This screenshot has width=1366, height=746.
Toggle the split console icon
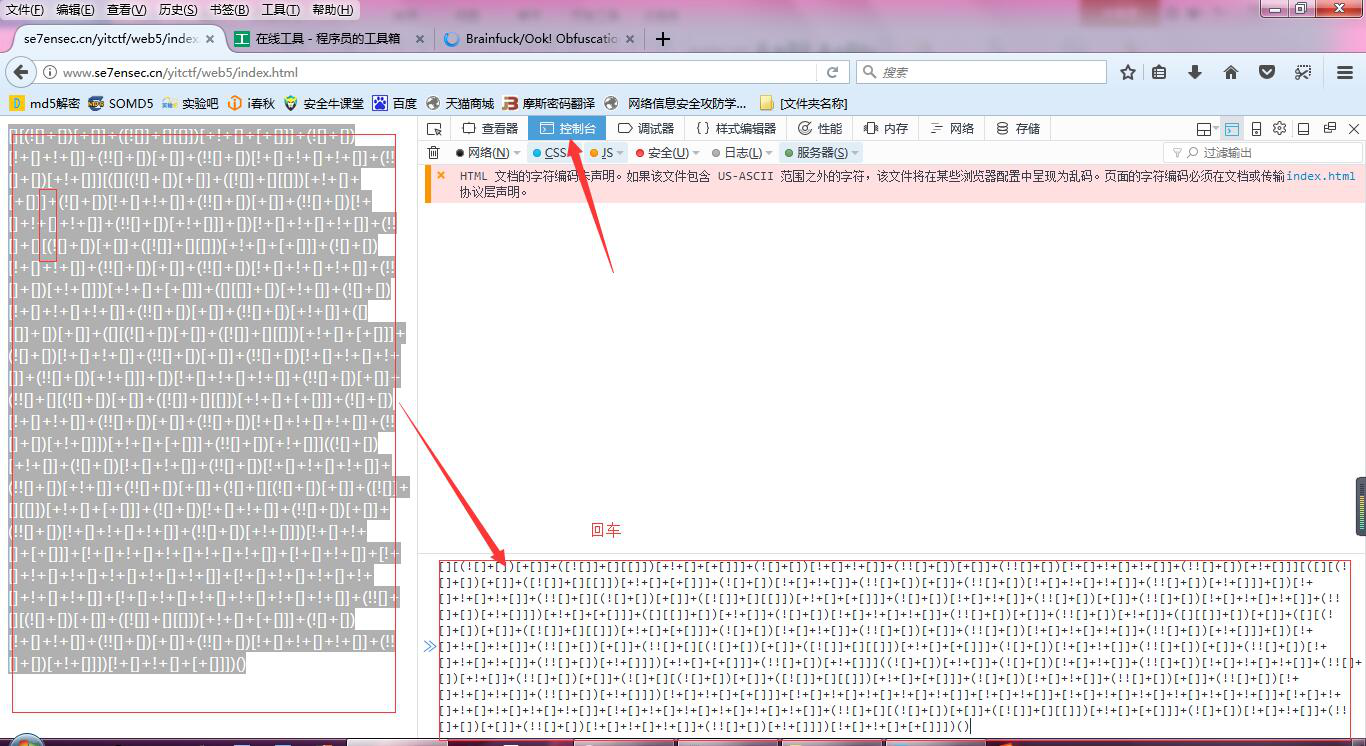(x=1232, y=129)
